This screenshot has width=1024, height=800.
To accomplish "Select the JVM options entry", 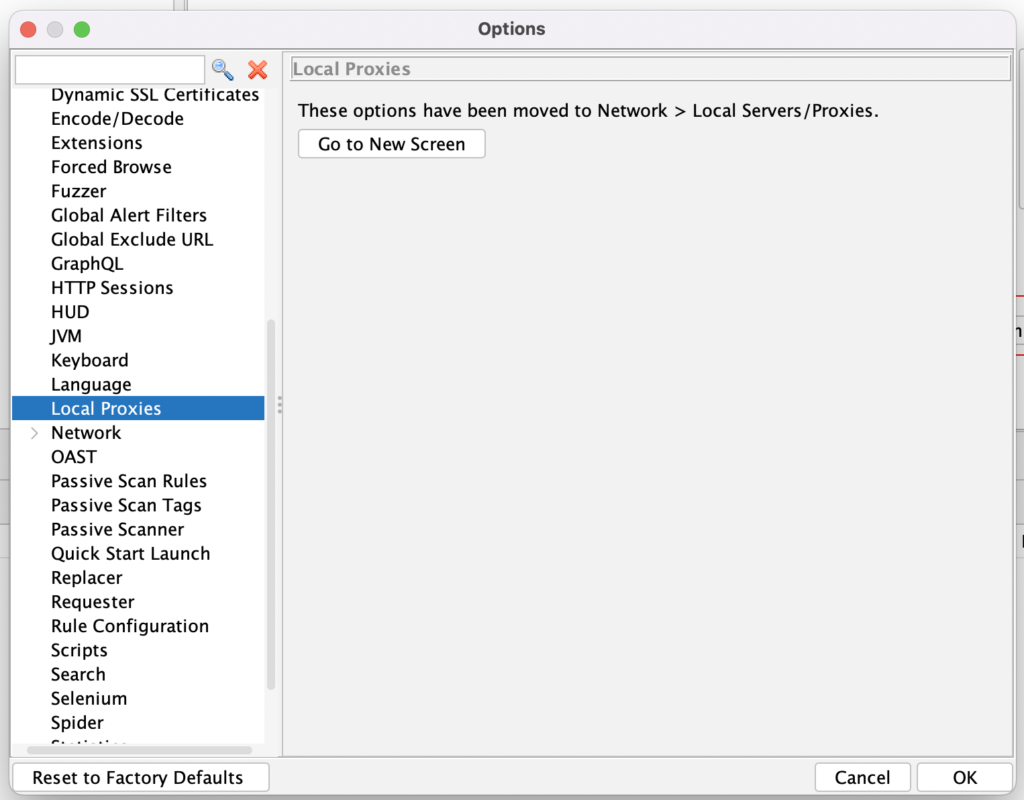I will pos(66,336).
